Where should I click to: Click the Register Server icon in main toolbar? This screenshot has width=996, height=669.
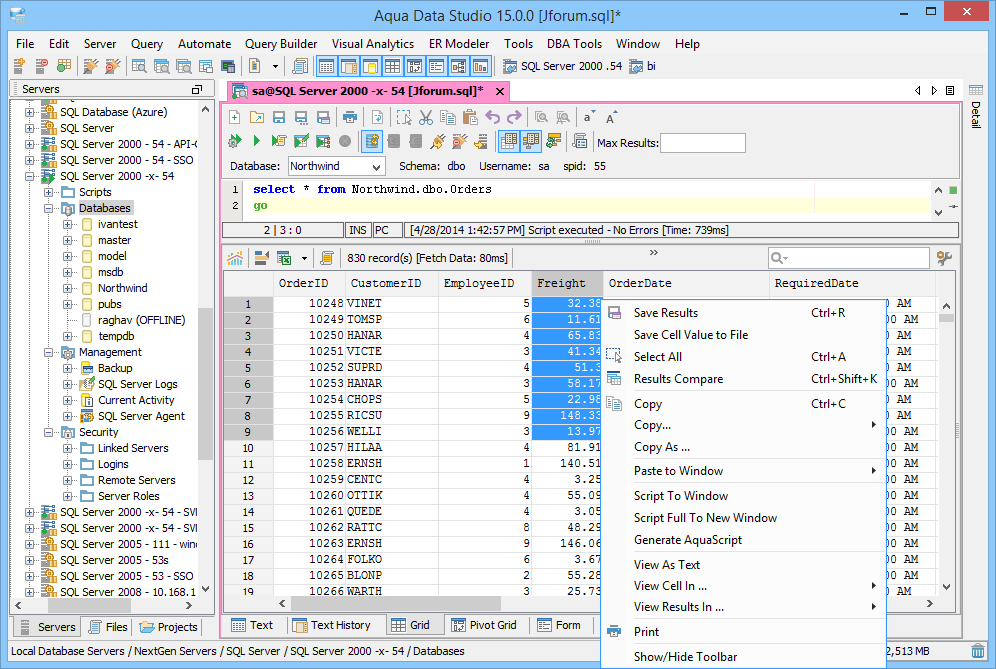point(19,66)
